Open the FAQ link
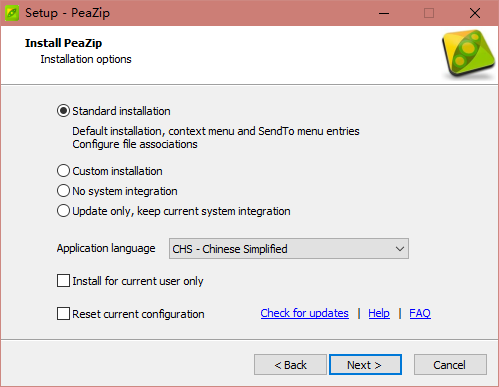 [420, 313]
